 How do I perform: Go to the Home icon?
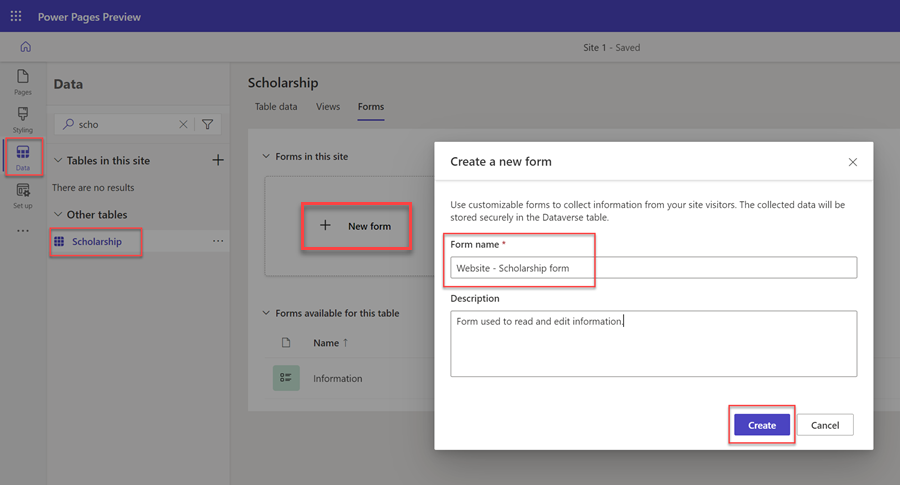25,47
